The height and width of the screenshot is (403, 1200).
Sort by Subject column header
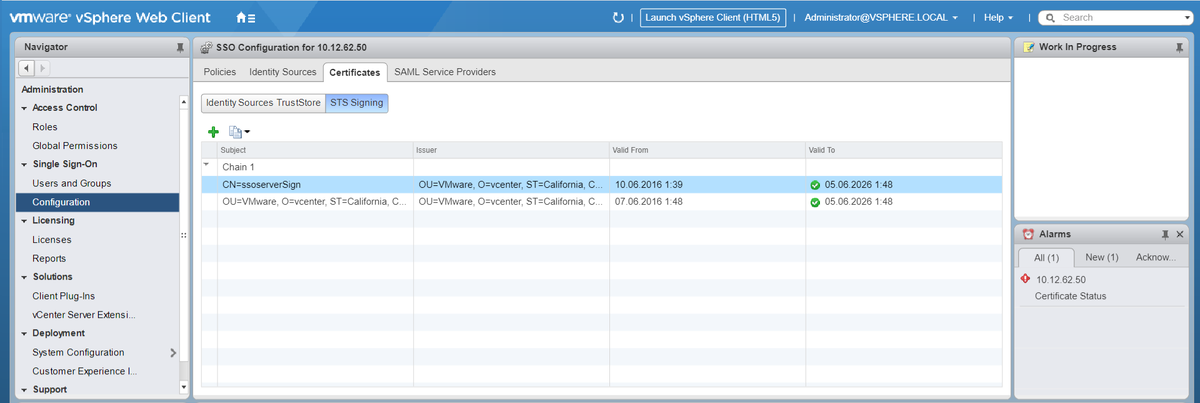[x=315, y=150]
